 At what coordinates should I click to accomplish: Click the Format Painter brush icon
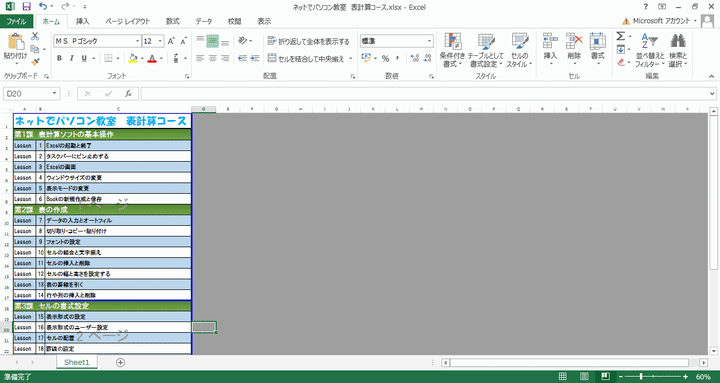click(x=35, y=62)
